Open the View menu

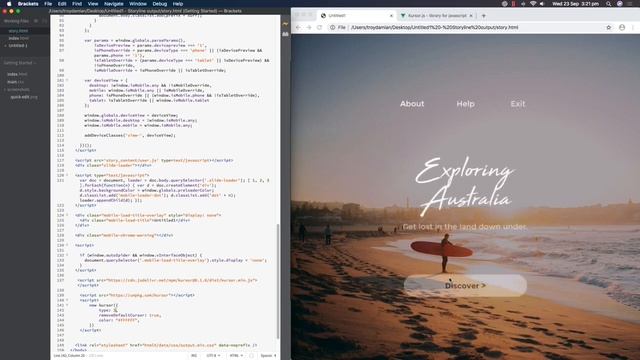93,4
